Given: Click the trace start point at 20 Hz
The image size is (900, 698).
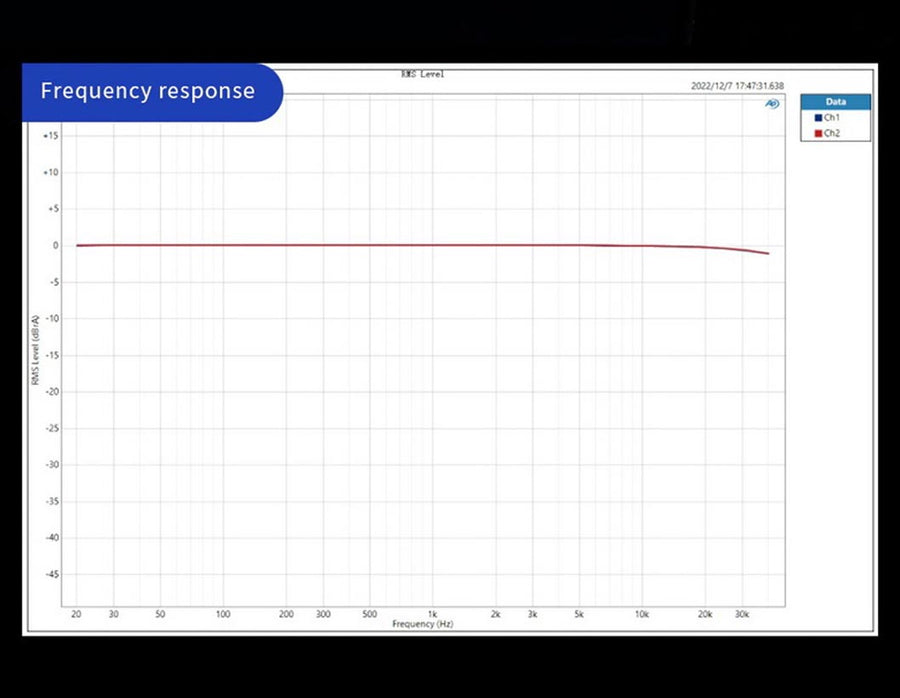Looking at the screenshot, I should (78, 246).
